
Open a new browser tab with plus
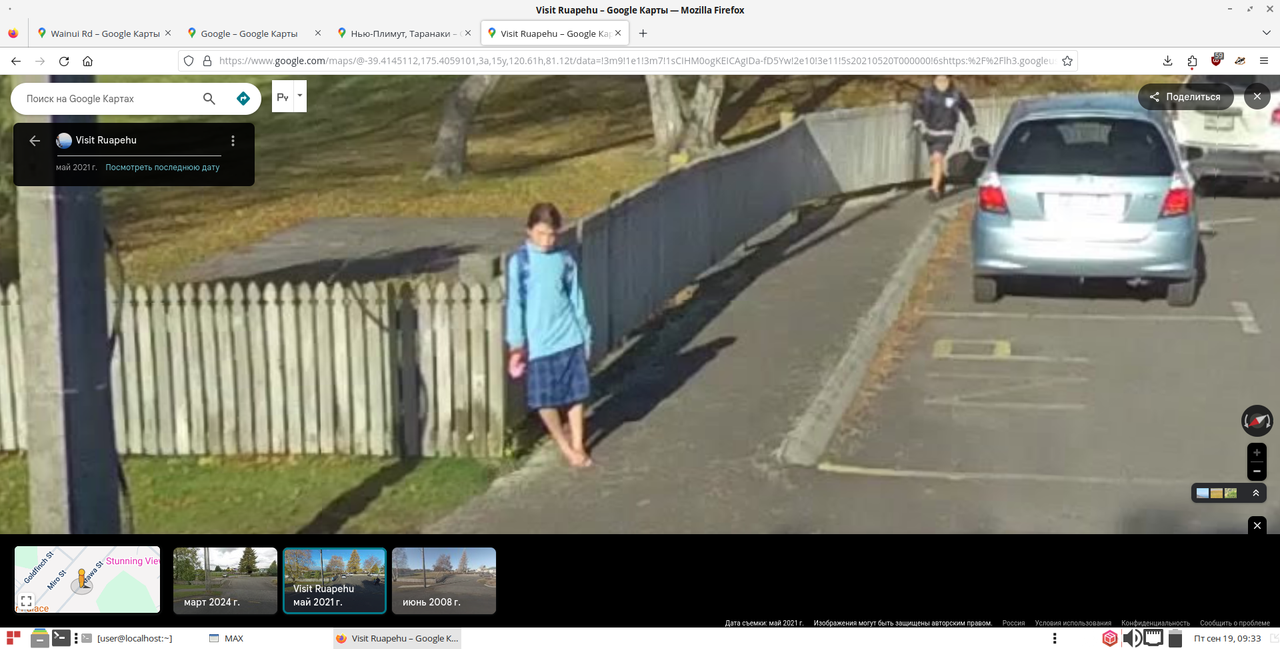[x=643, y=33]
